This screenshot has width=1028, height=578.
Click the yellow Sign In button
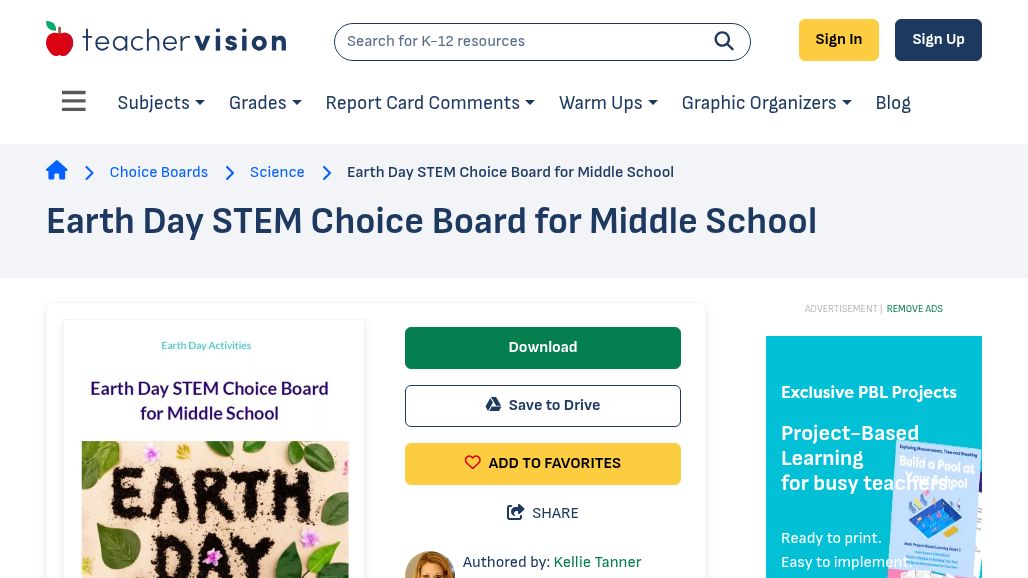coord(838,40)
